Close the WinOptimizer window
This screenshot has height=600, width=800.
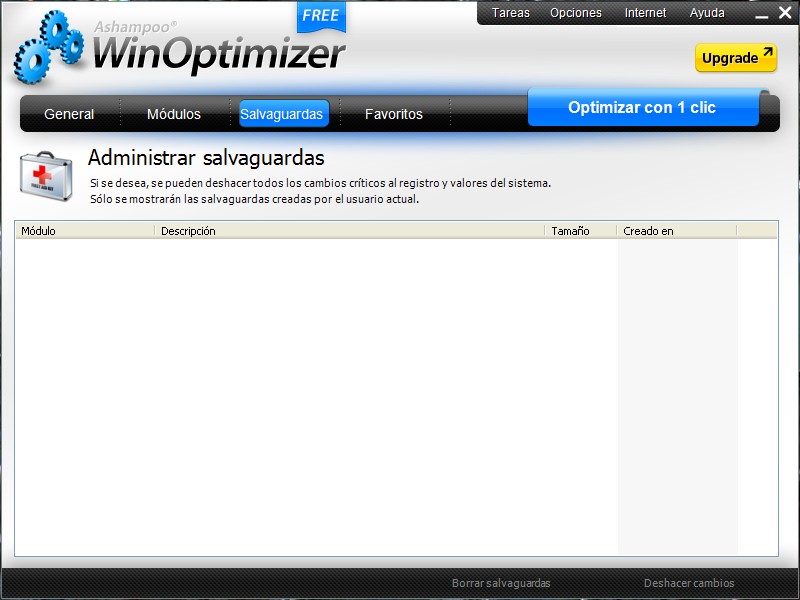point(785,12)
